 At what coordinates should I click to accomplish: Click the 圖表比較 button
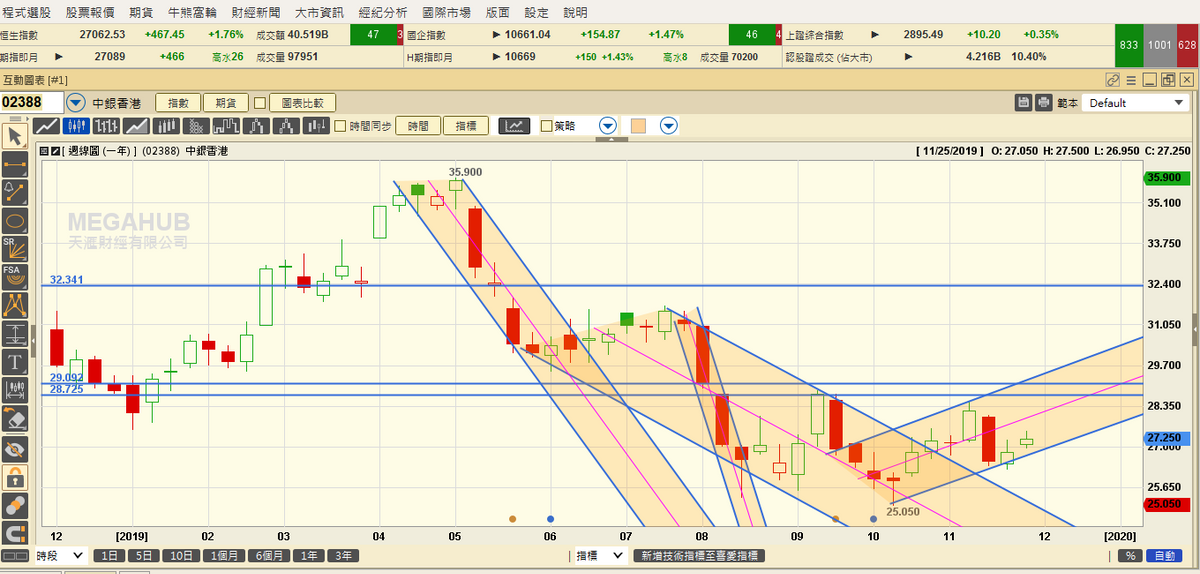point(303,102)
